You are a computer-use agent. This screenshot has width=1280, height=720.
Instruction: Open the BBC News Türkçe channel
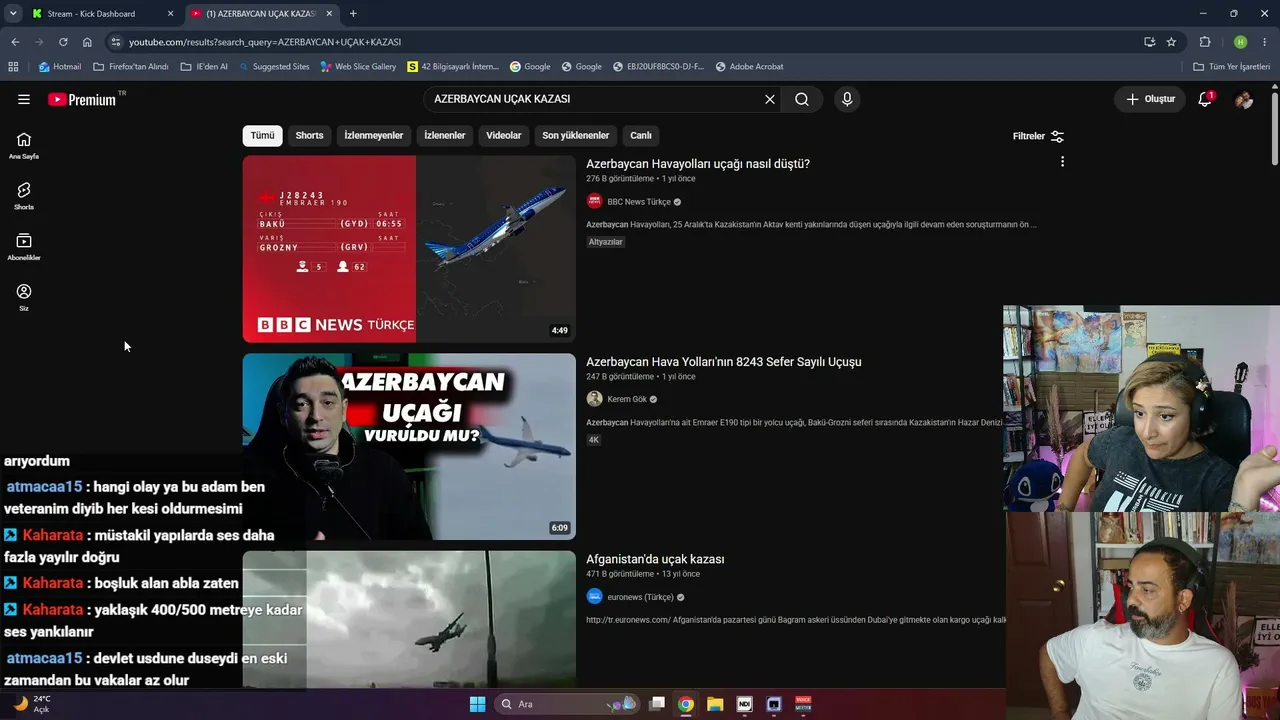639,202
